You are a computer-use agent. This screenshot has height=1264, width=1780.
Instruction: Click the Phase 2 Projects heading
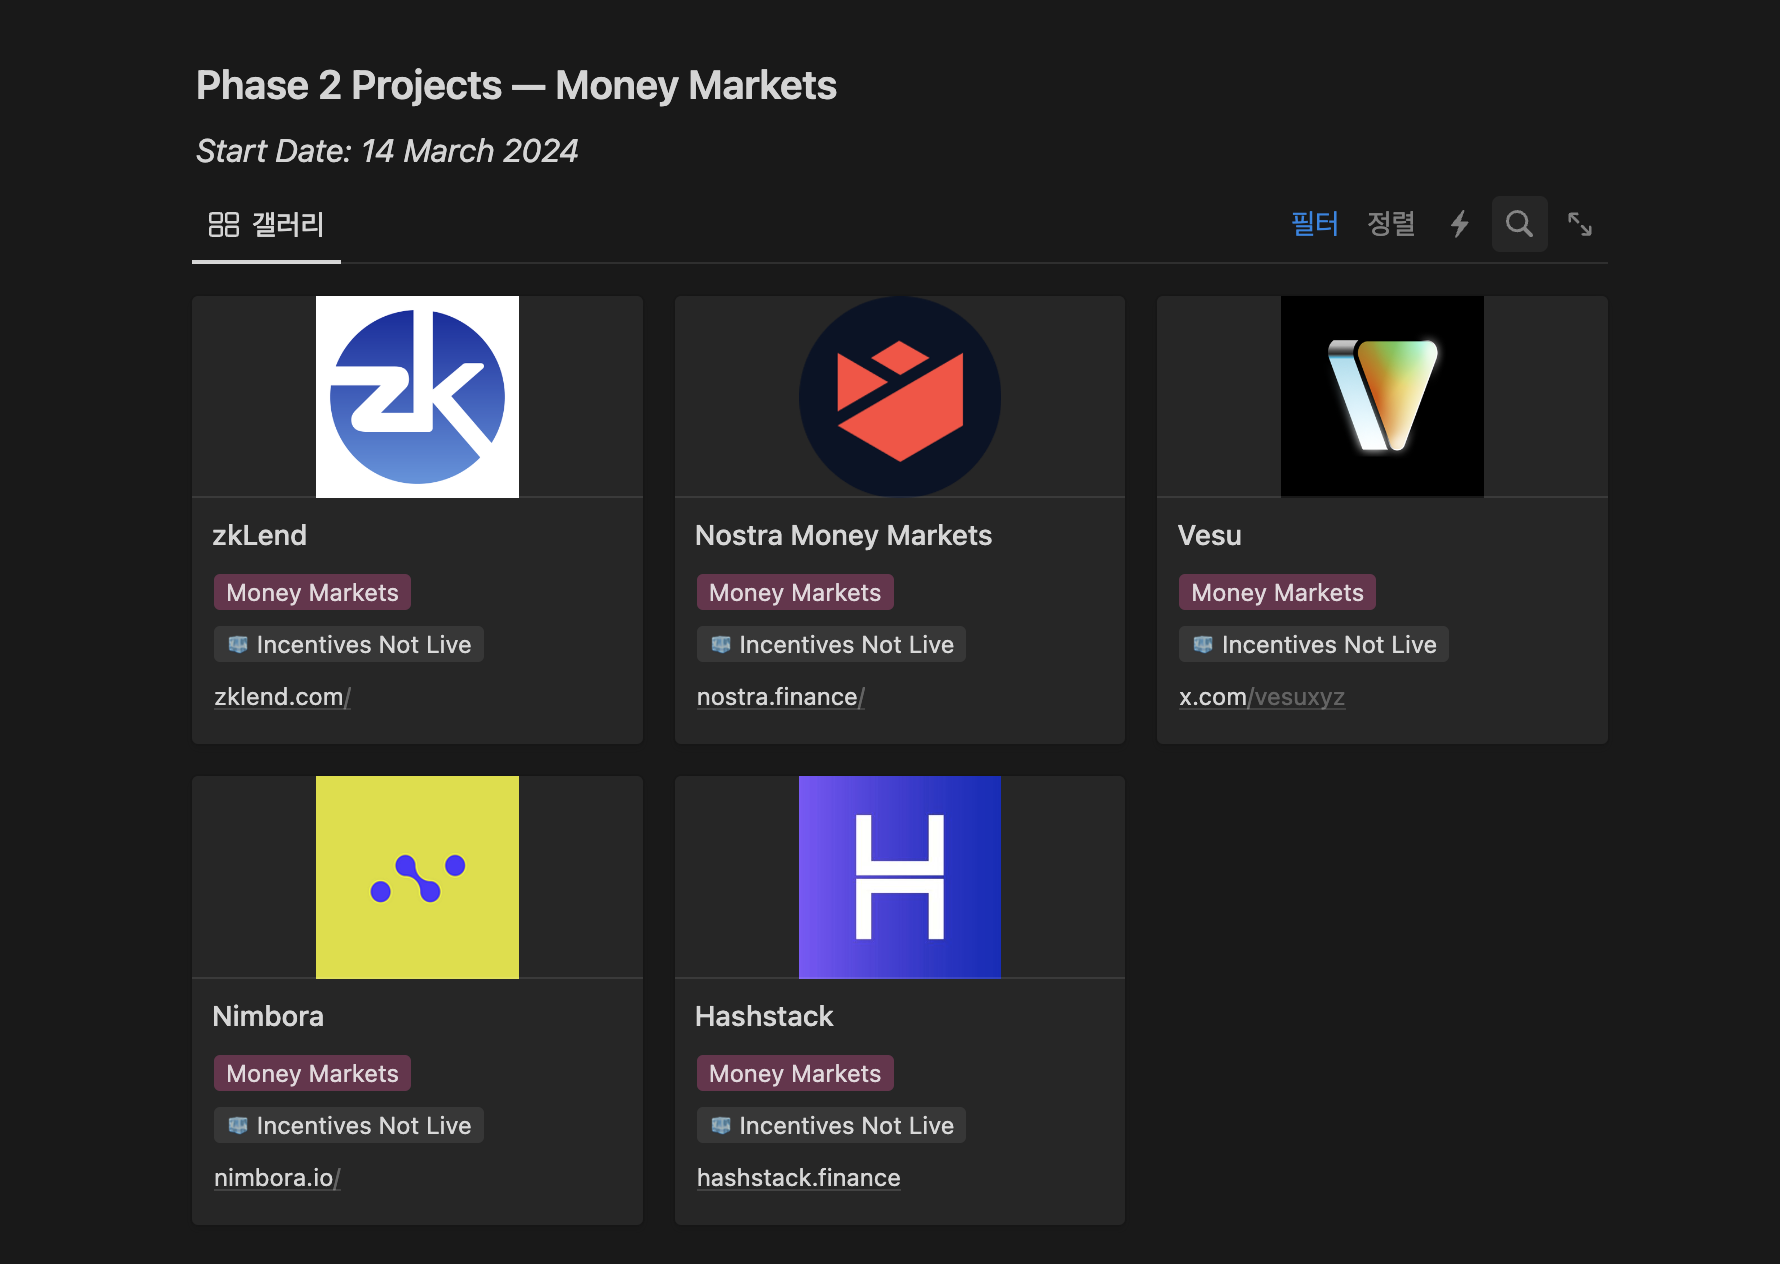(516, 85)
